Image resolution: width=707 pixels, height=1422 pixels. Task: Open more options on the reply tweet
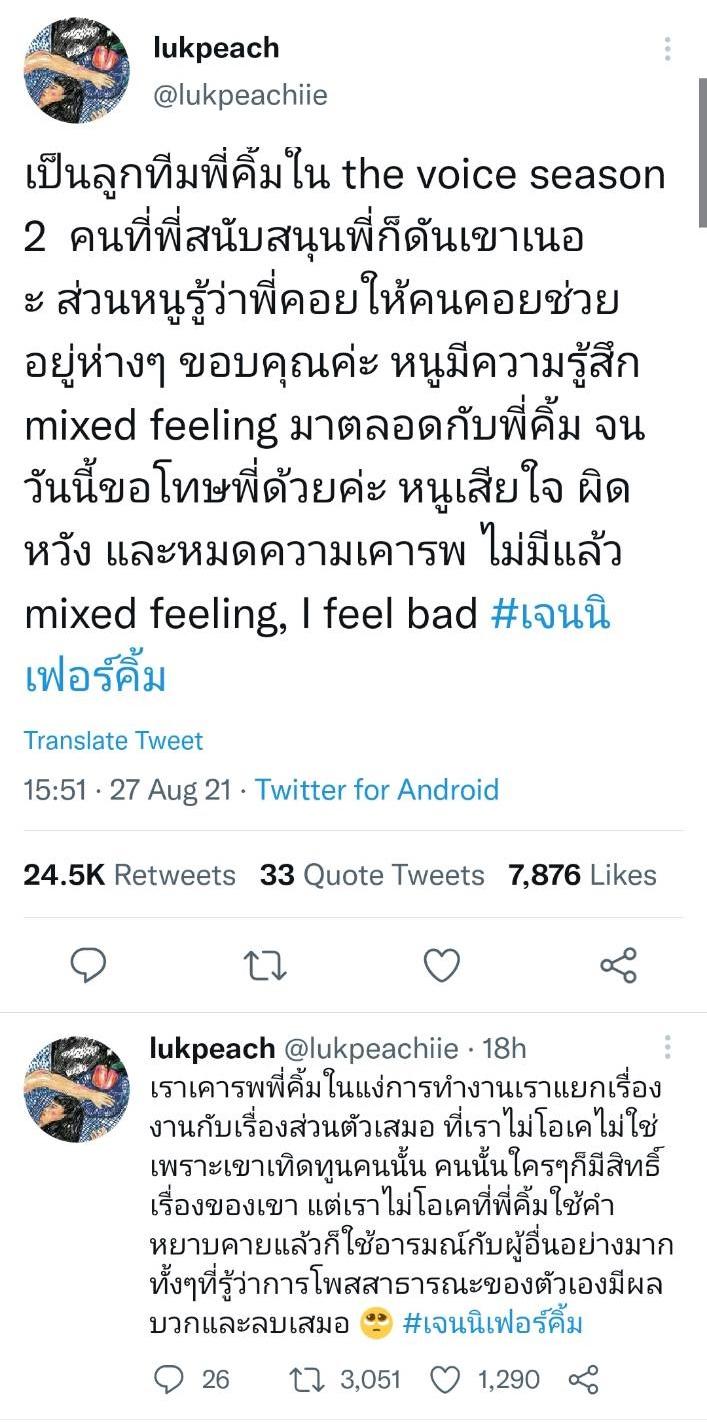(x=667, y=1047)
